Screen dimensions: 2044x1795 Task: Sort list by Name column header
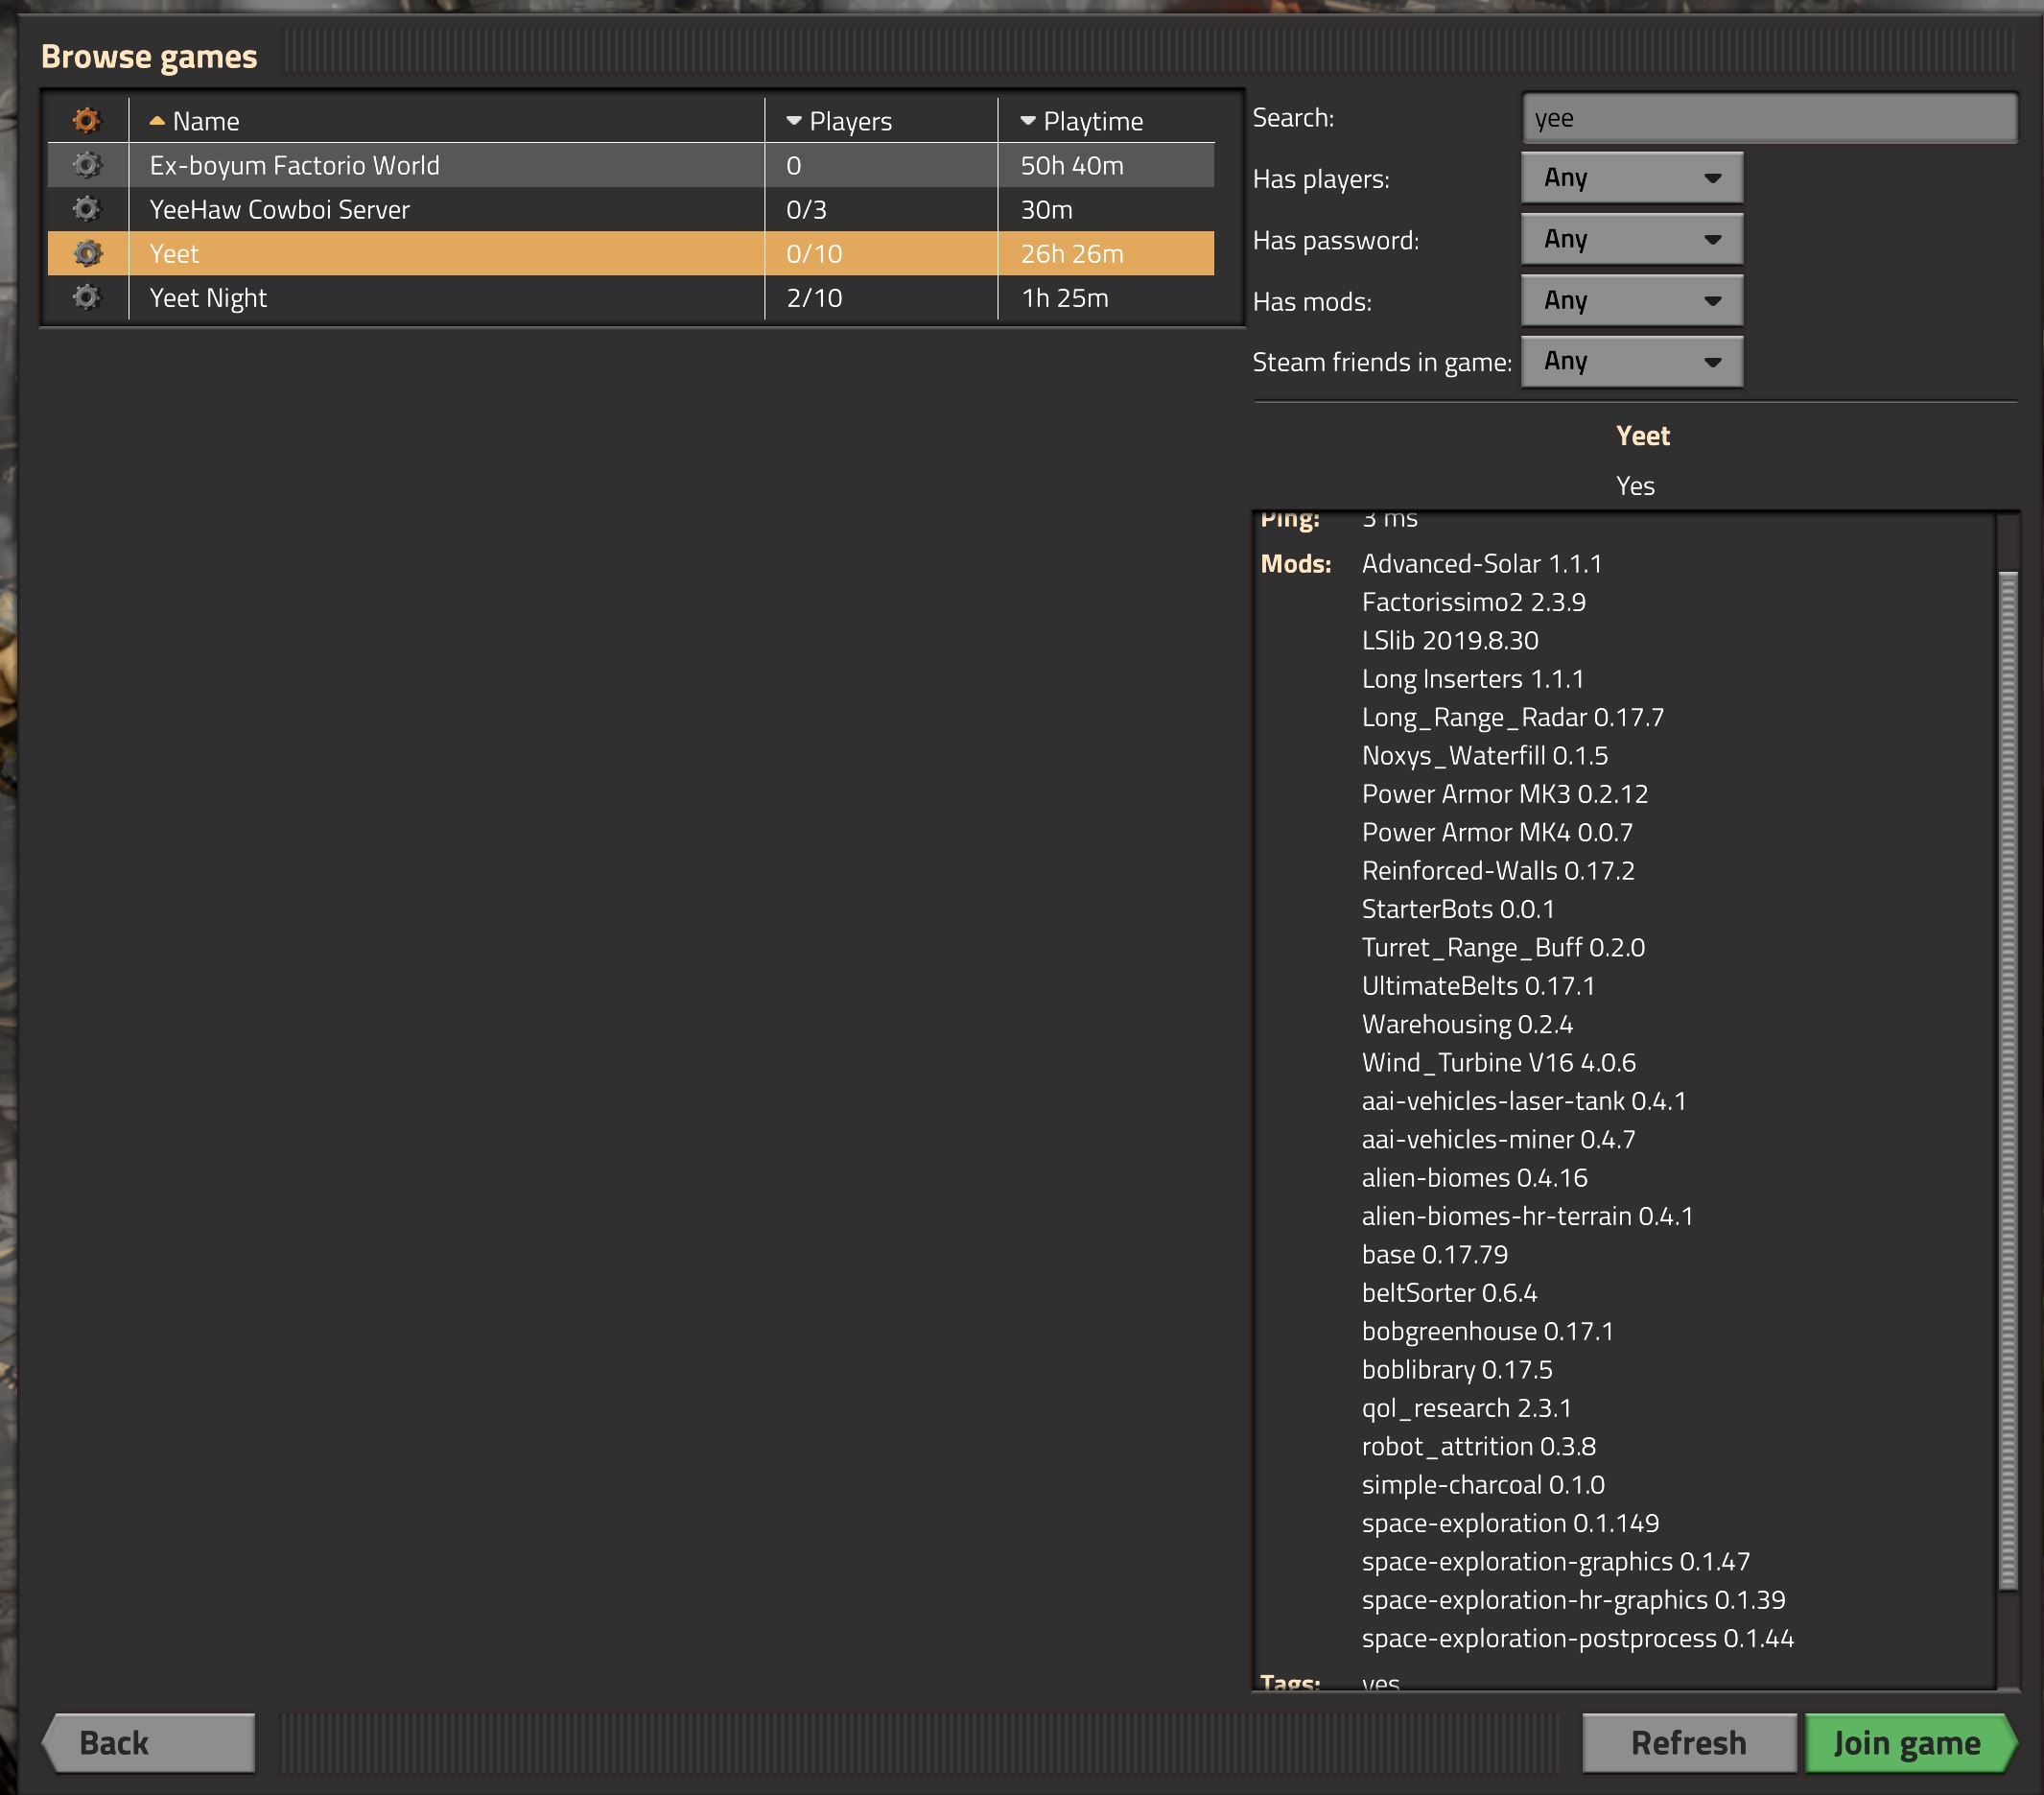pos(205,121)
